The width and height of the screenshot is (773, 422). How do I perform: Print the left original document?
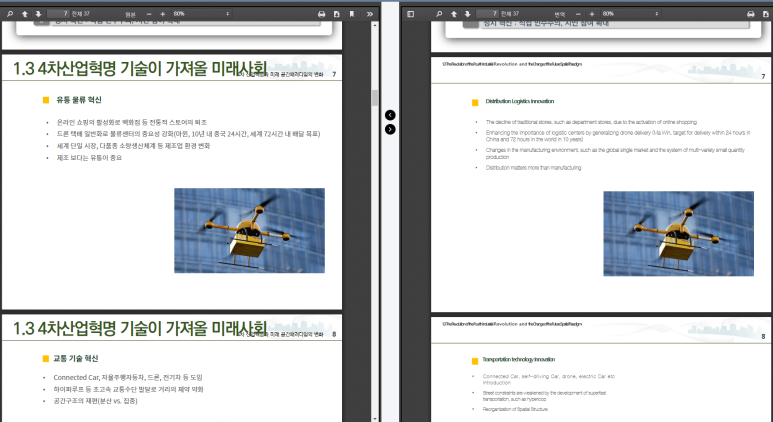point(321,14)
